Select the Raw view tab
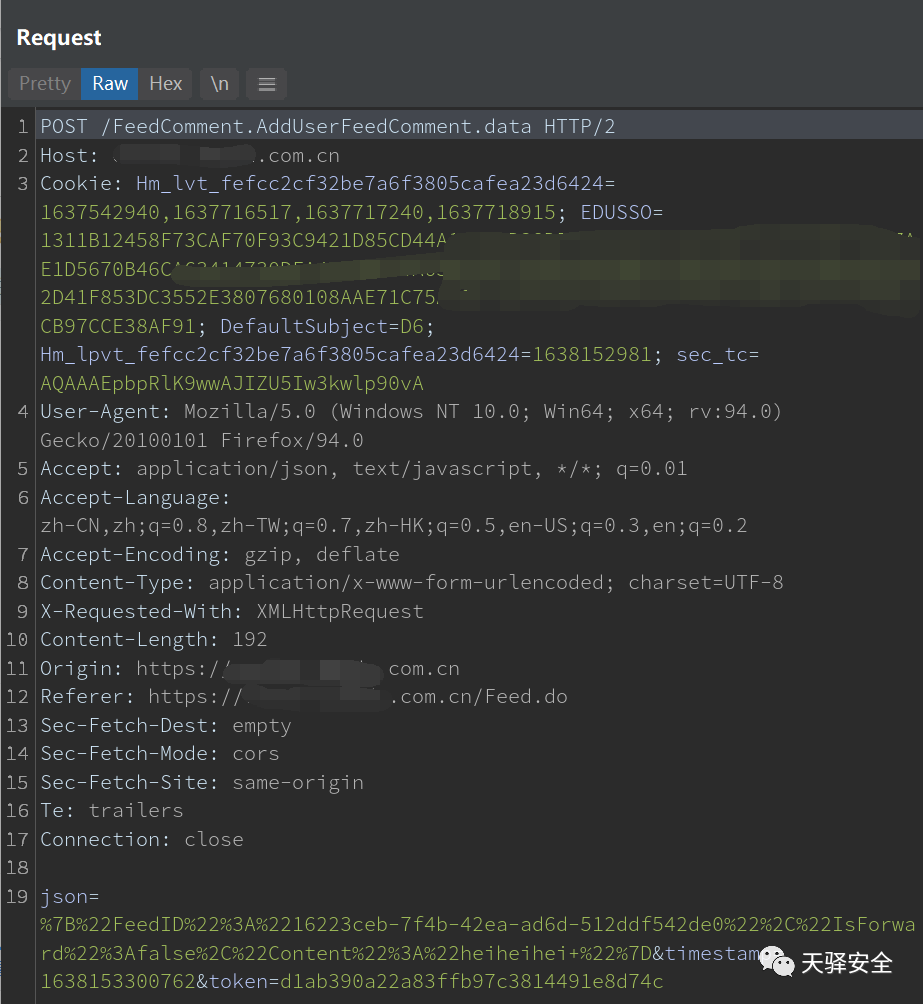The height and width of the screenshot is (1004, 923). (110, 84)
